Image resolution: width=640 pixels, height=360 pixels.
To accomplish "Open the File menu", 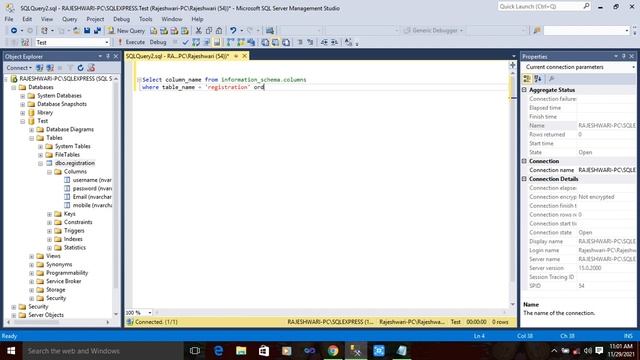I will click(x=9, y=19).
